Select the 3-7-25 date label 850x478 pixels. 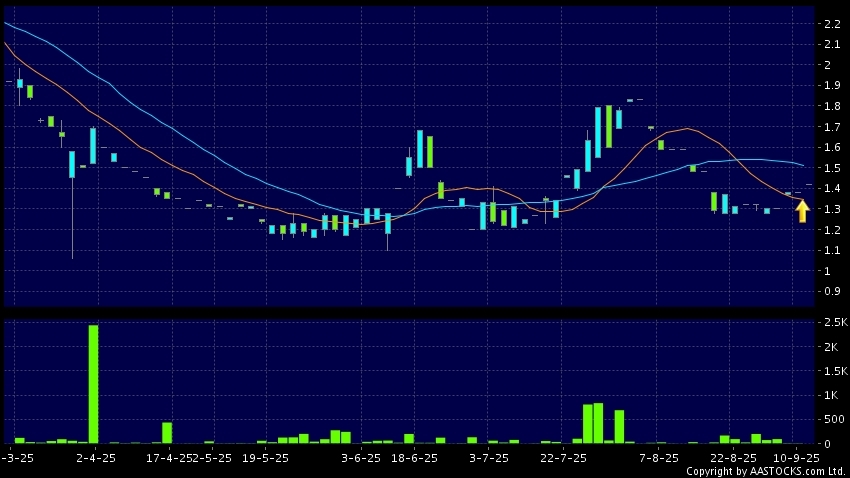(489, 458)
